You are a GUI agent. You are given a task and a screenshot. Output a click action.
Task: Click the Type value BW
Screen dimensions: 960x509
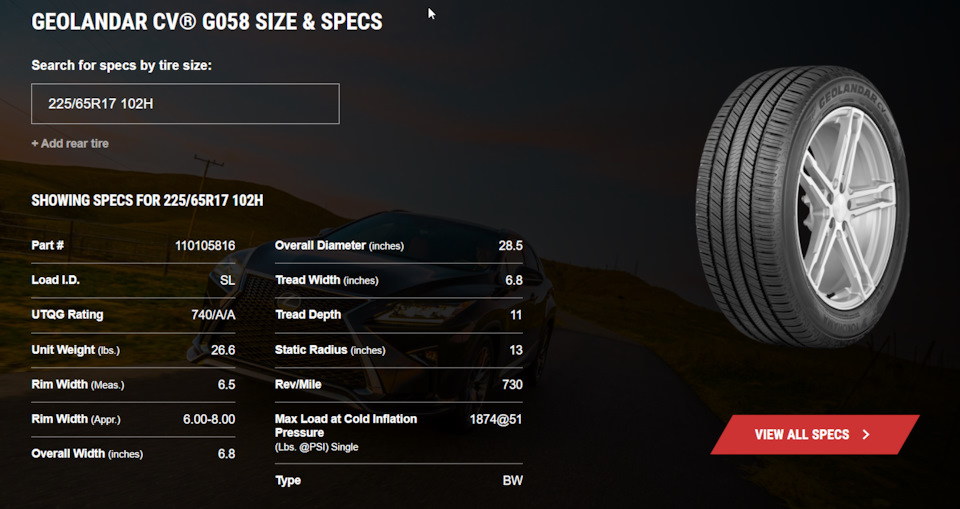click(x=512, y=481)
